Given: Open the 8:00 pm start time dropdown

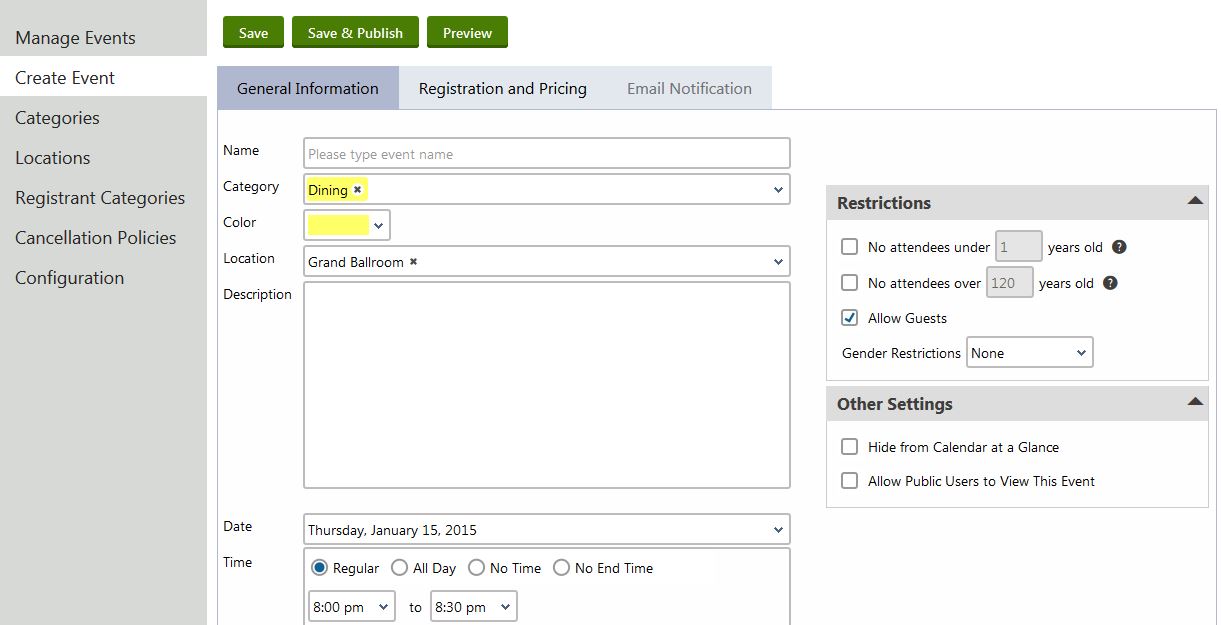Looking at the screenshot, I should point(351,607).
